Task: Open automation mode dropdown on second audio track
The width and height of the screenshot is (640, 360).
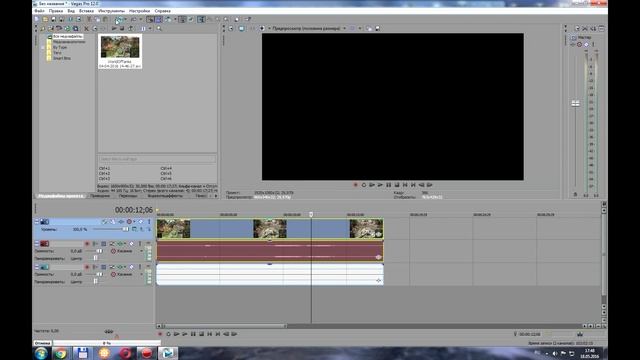Action: coord(142,274)
